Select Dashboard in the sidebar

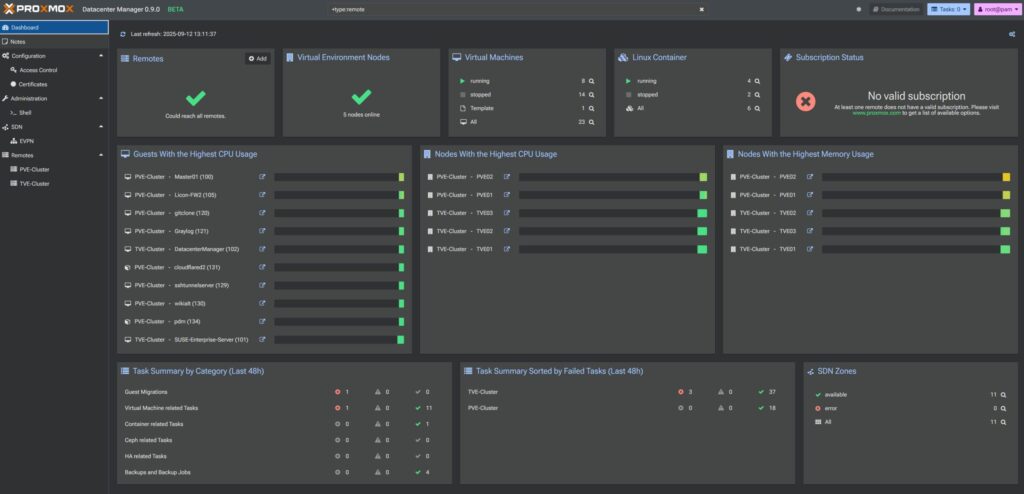(x=54, y=27)
